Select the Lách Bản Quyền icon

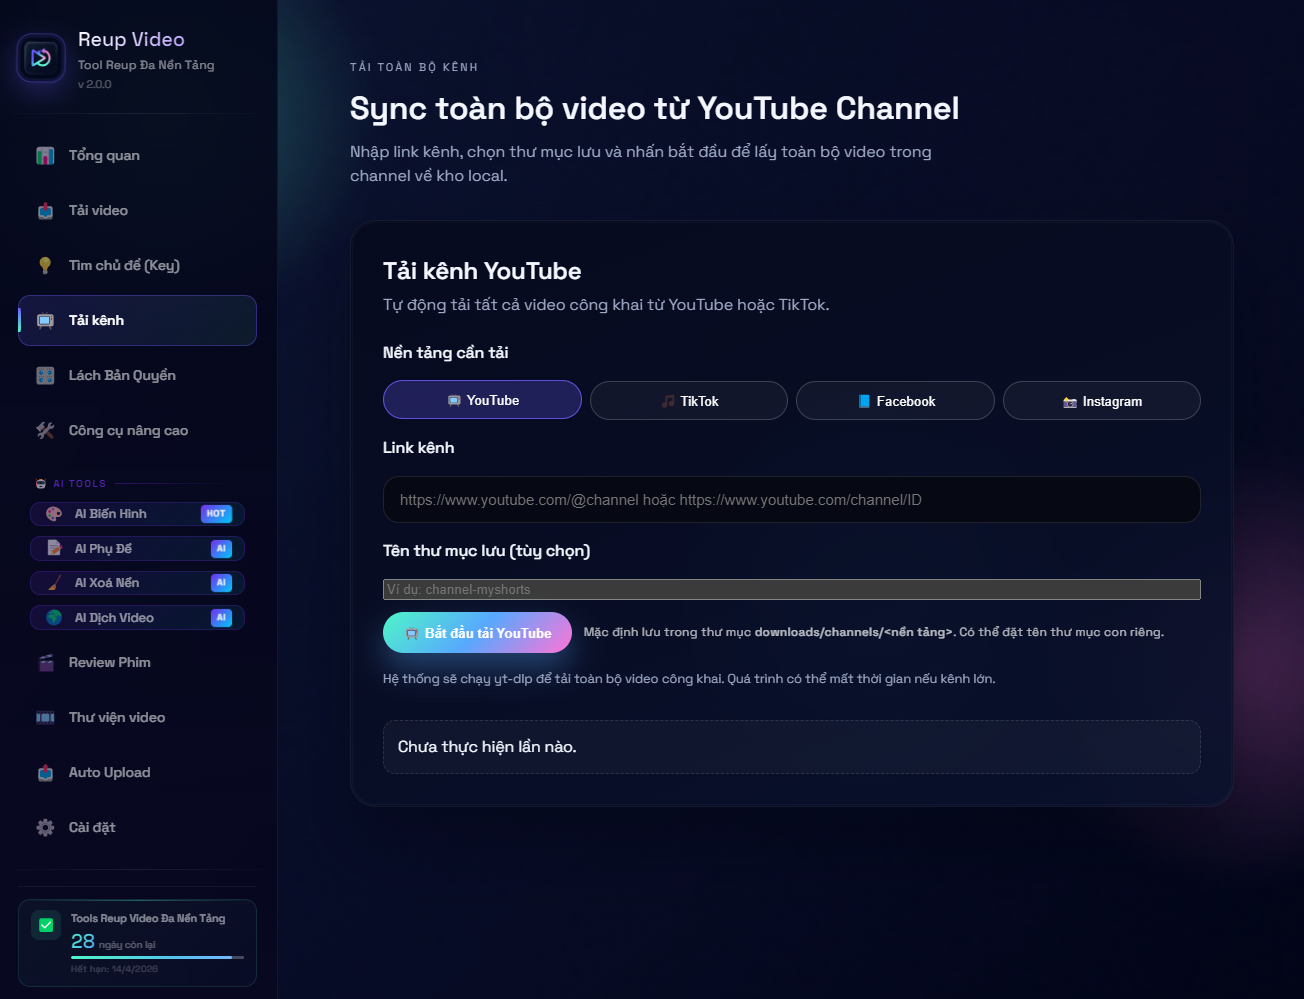click(x=46, y=376)
